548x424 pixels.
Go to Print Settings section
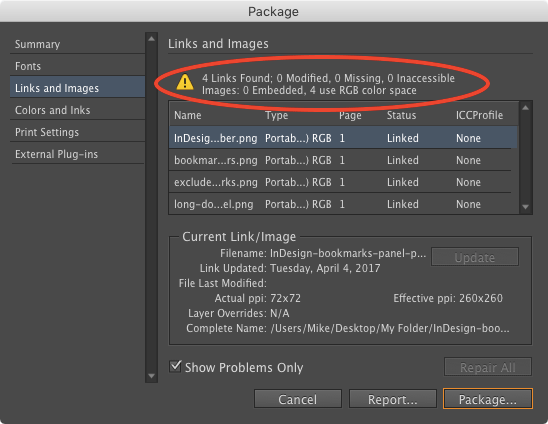77,132
